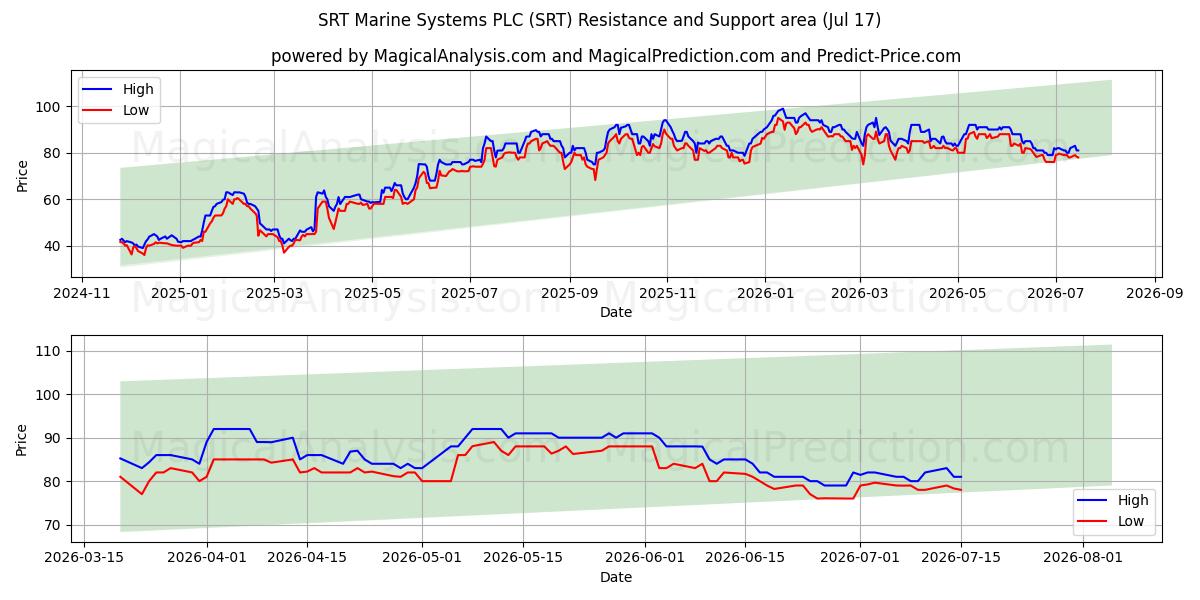Click the '2026-08-01' date tick label
This screenshot has height=600, width=1200.
1083,560
